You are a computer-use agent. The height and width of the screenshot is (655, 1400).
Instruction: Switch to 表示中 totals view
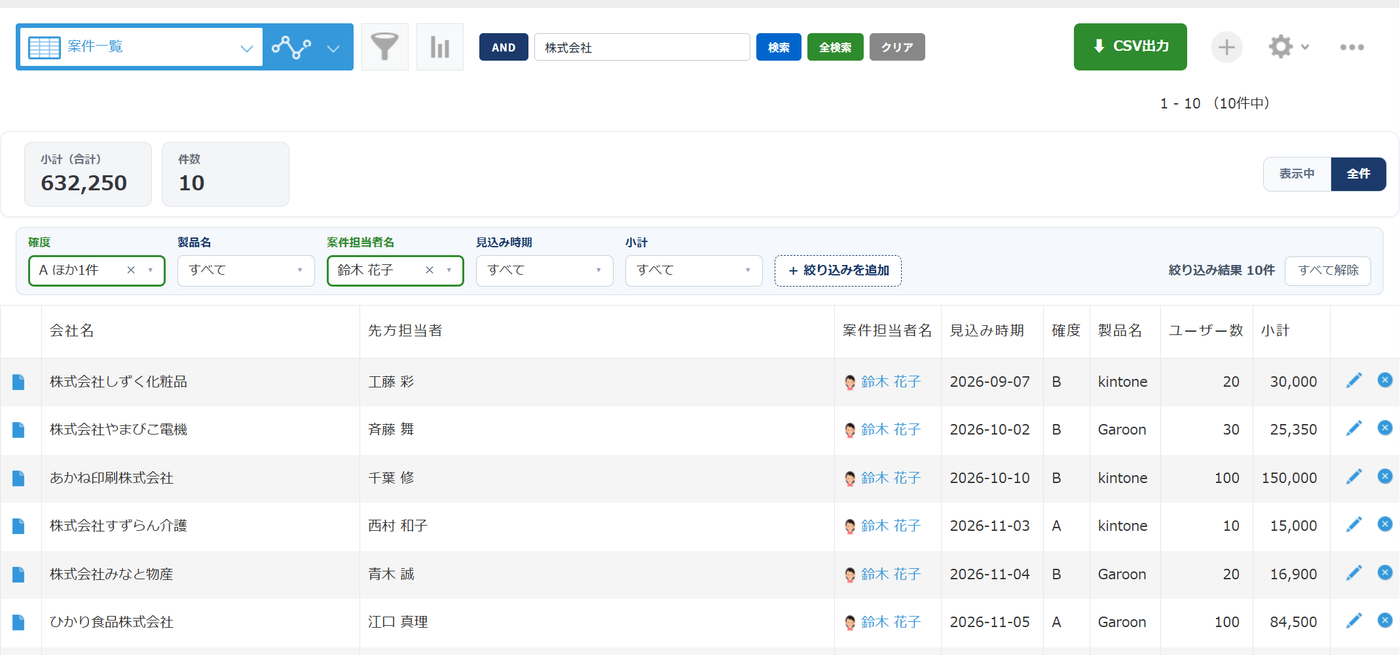(1296, 174)
